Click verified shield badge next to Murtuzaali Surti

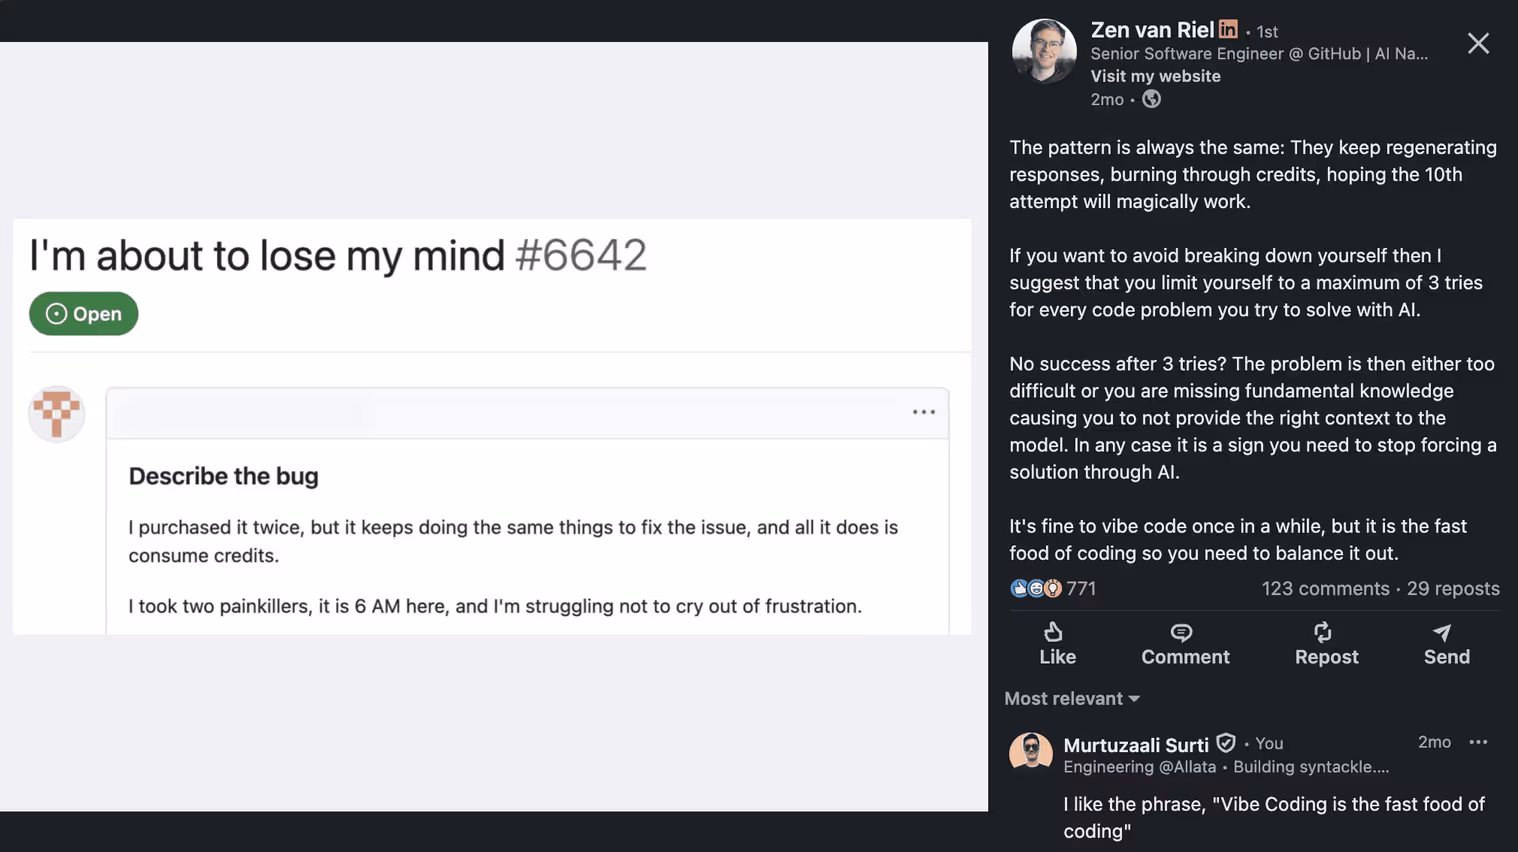tap(1226, 743)
